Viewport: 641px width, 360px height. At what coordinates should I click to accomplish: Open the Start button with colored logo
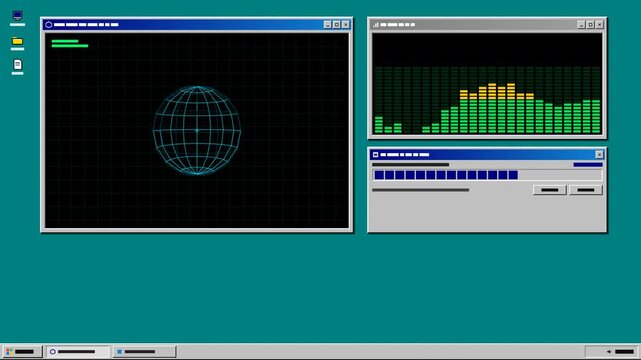click(22, 351)
